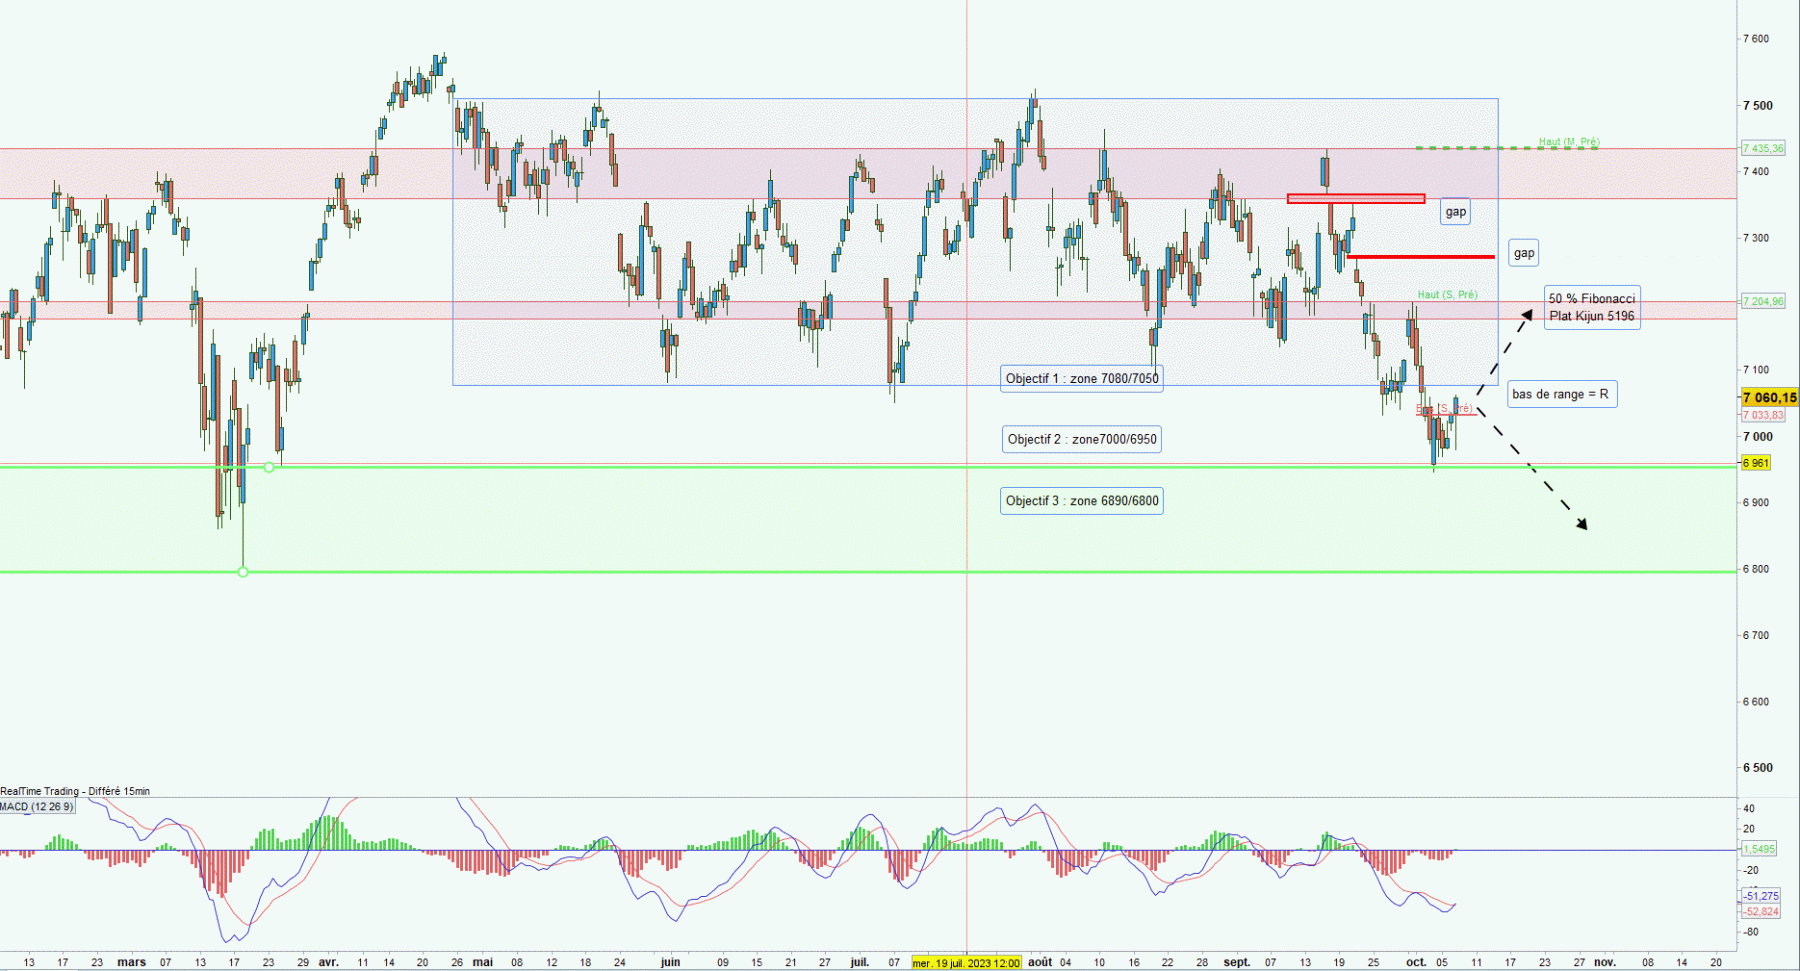Select the "Objectif 1 : zone 7080/7050" label
This screenshot has width=1800, height=971.
tap(1082, 378)
